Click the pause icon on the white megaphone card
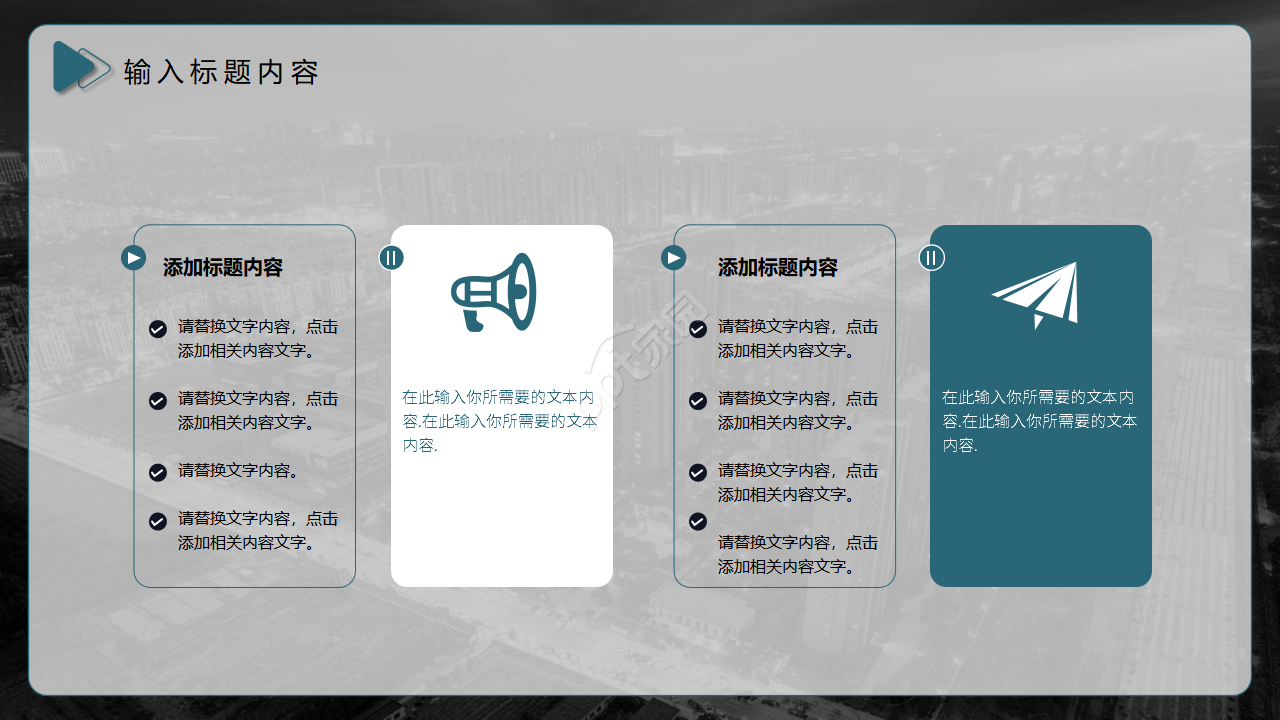The image size is (1280, 720). 392,257
